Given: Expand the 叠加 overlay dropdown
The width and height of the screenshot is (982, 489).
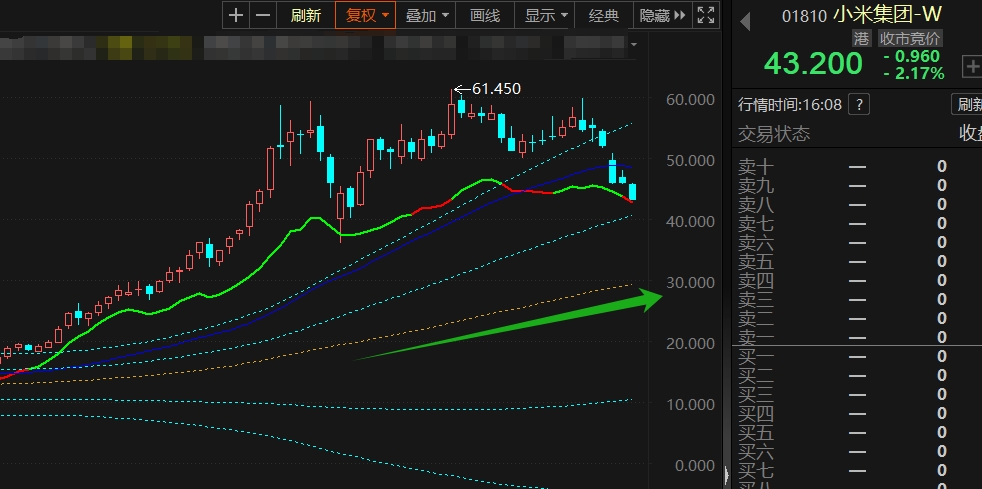Looking at the screenshot, I should pyautogui.click(x=426, y=15).
